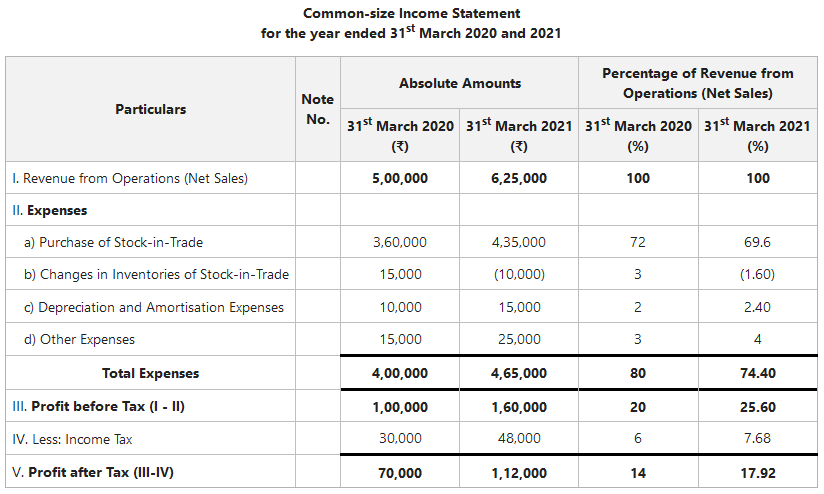
Task: Select the Total Expenses row label
Action: pos(150,373)
